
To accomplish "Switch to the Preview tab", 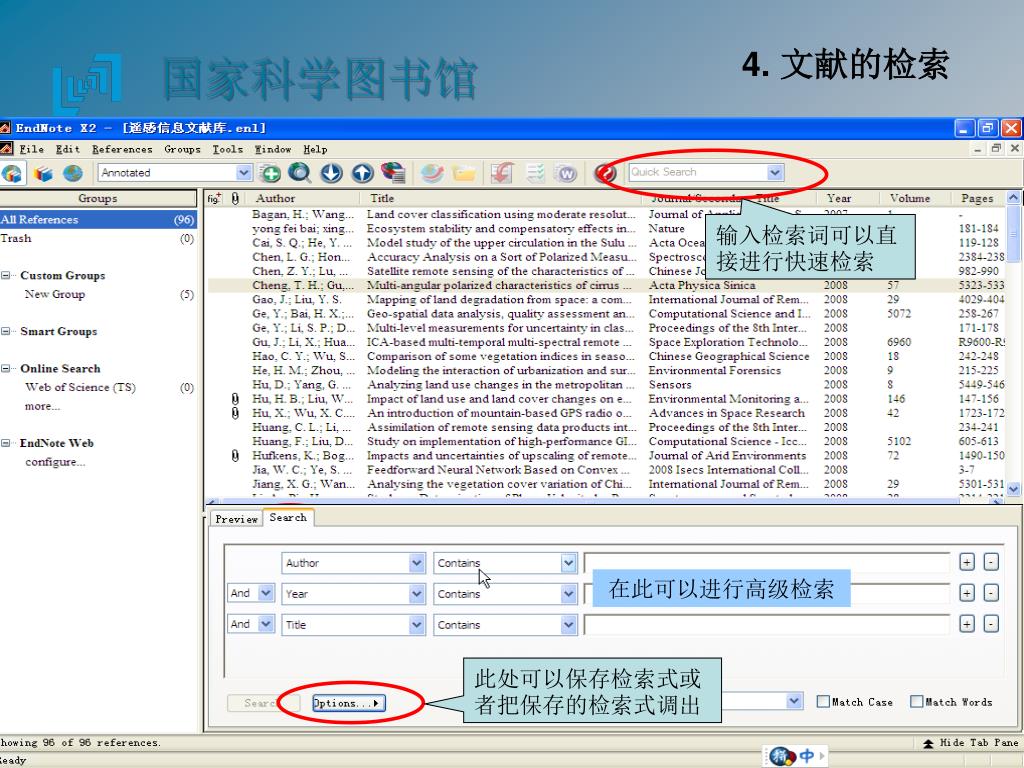I will point(236,519).
